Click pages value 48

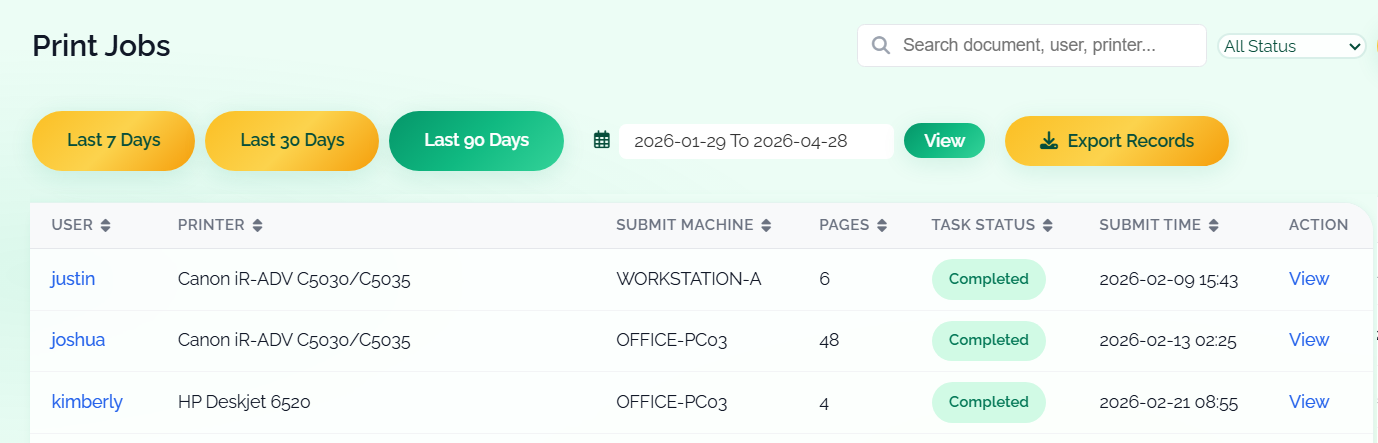click(829, 341)
